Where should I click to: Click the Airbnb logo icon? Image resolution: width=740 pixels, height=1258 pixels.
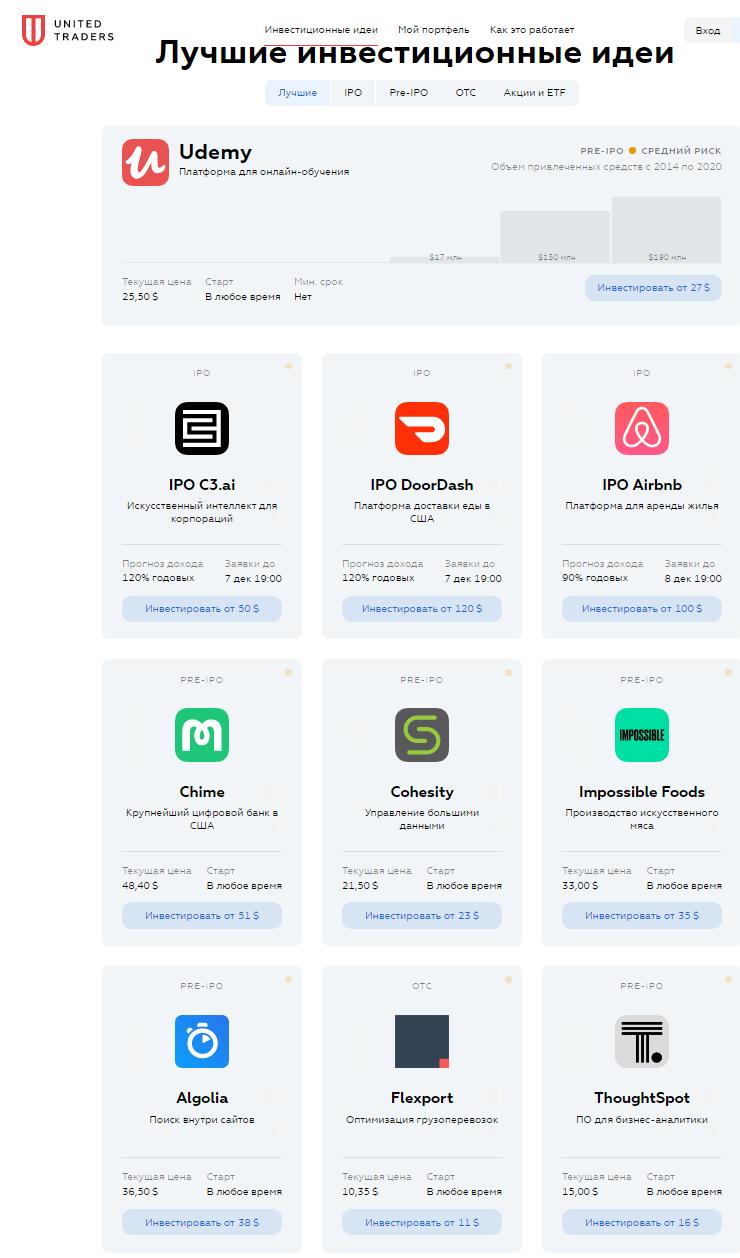[641, 428]
